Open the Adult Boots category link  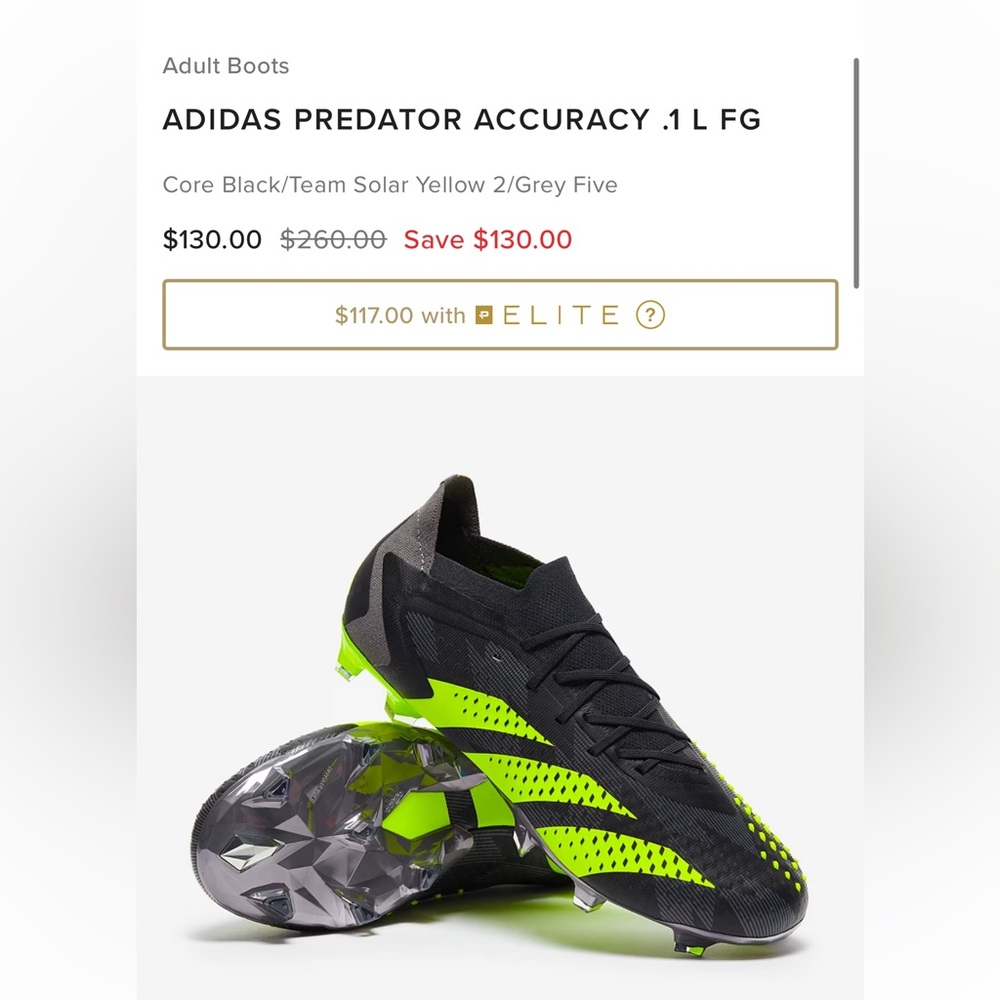click(x=225, y=66)
